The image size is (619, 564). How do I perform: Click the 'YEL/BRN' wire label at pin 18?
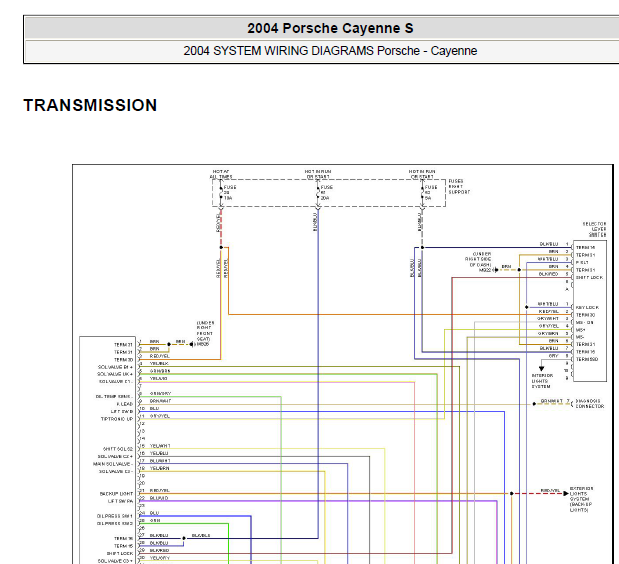[x=159, y=468]
